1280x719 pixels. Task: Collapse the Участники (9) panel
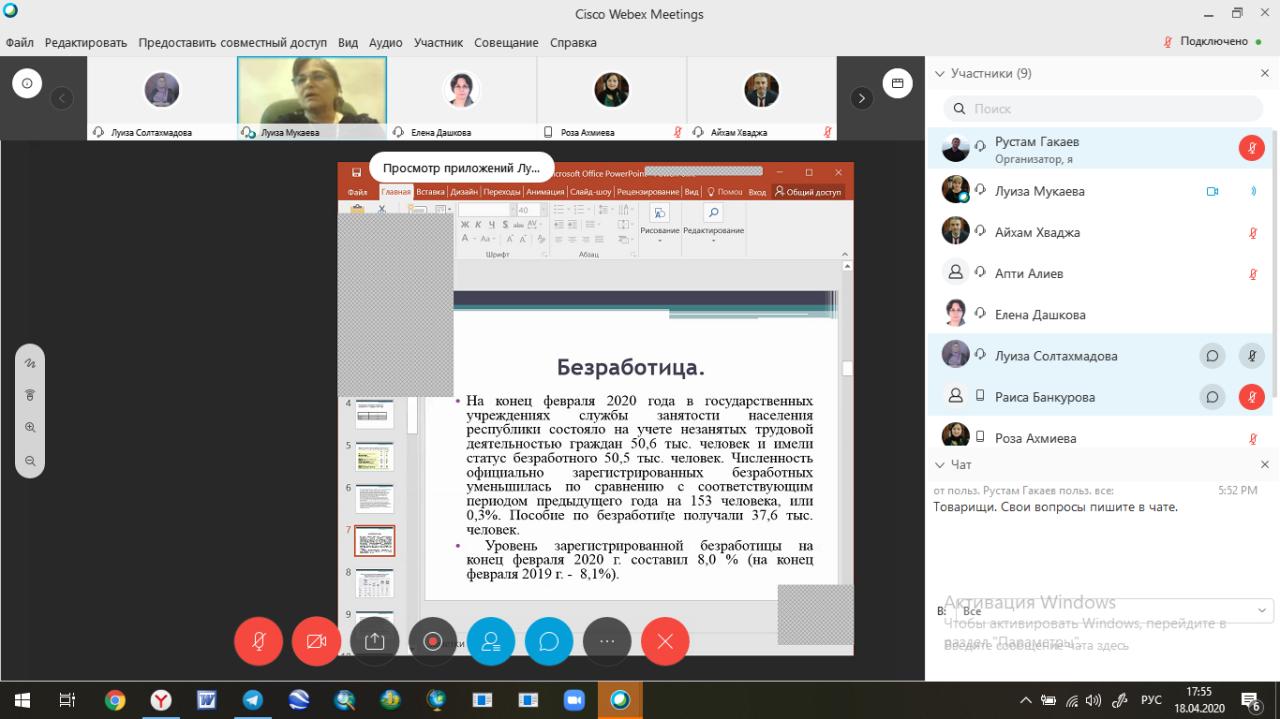(x=939, y=73)
